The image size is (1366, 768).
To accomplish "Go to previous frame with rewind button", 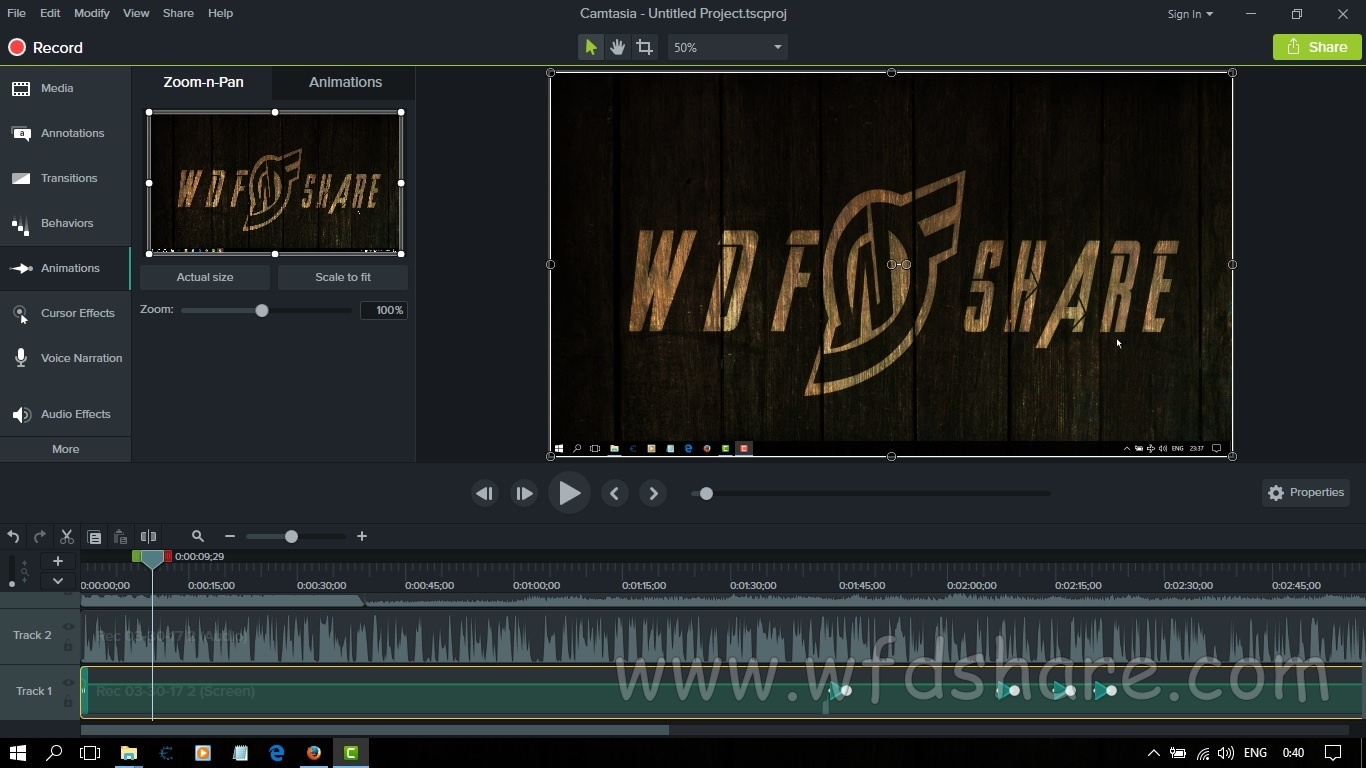I will (485, 493).
